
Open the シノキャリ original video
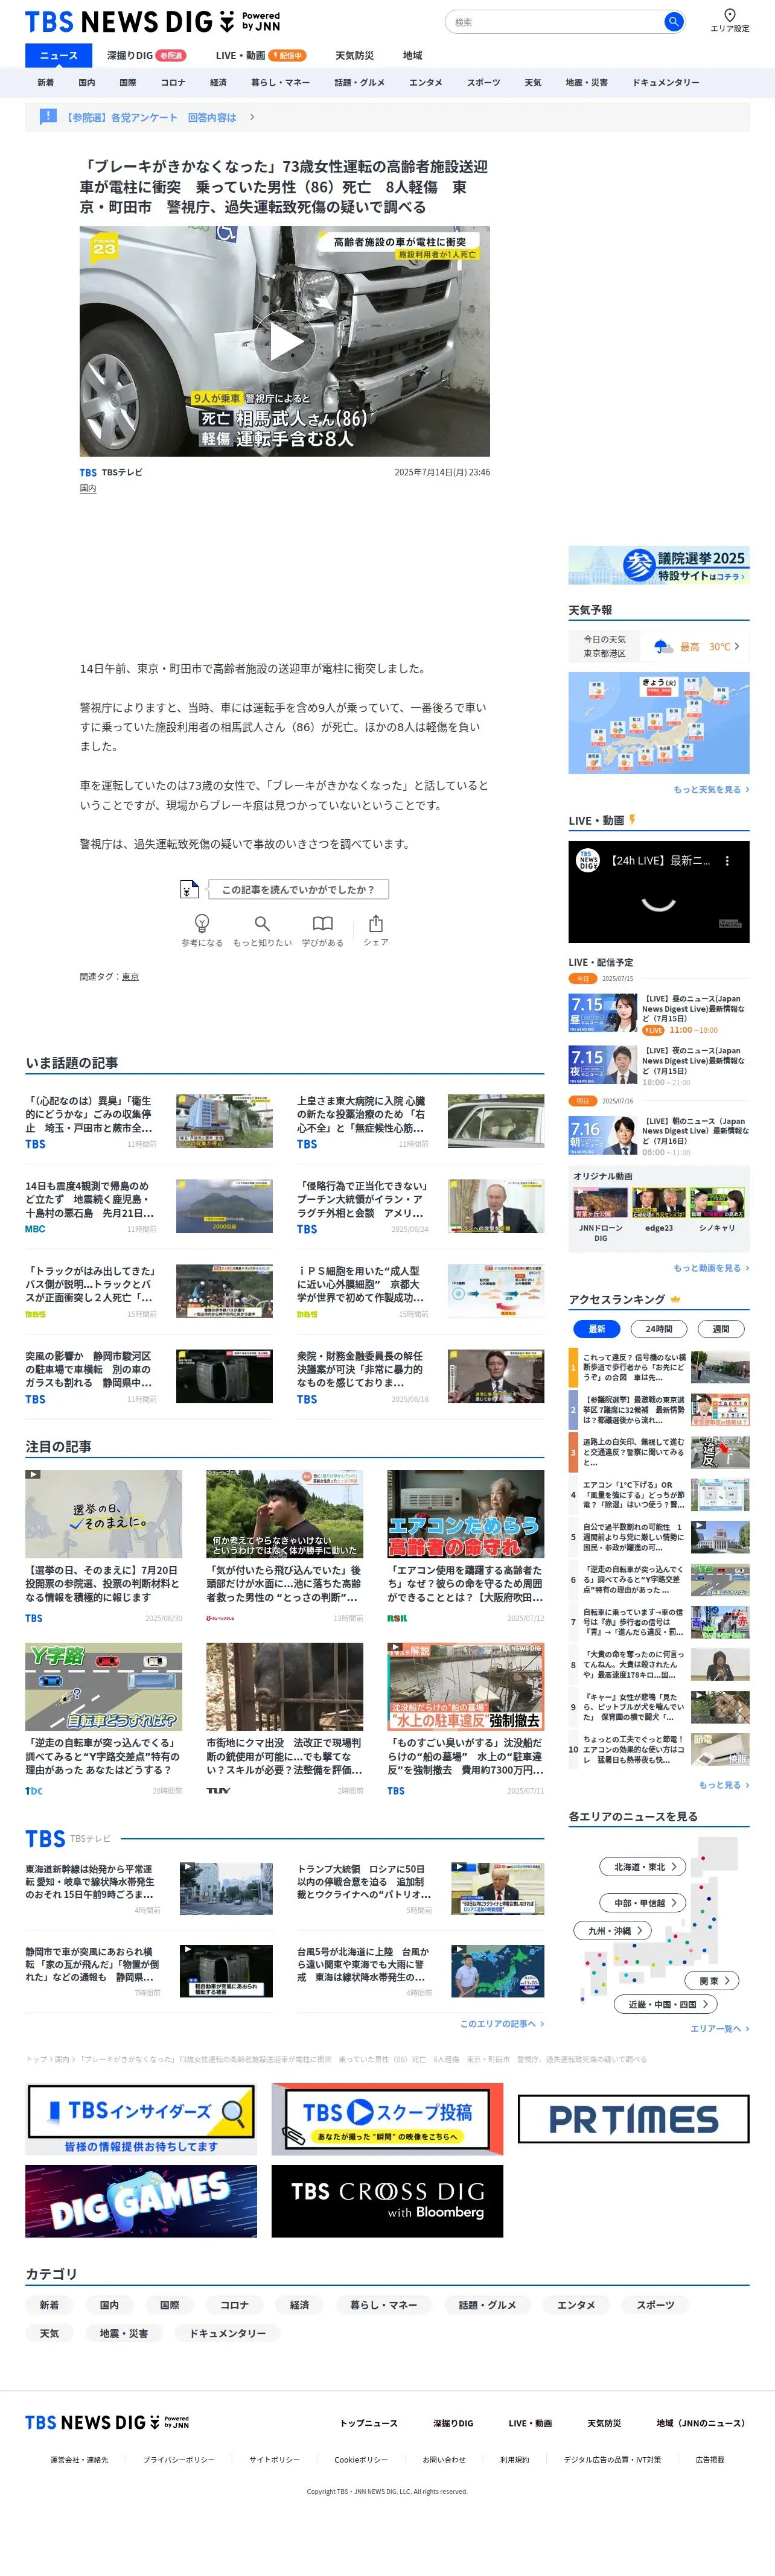[x=717, y=1210]
